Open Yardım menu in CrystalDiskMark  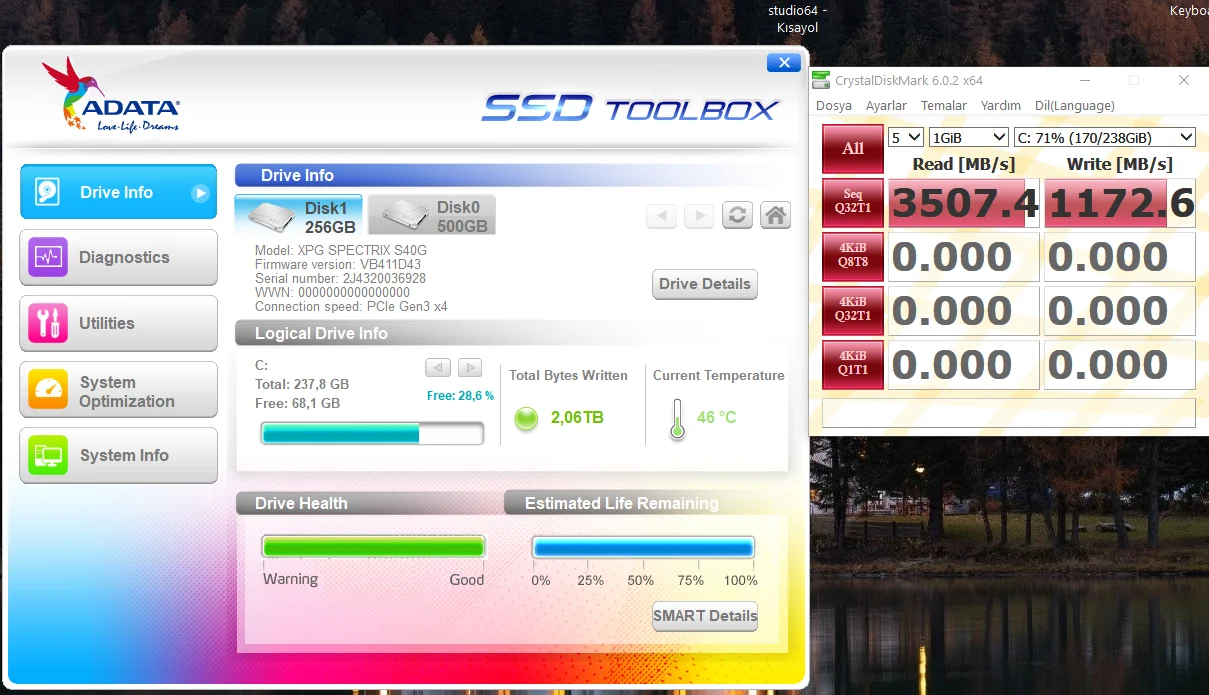pyautogui.click(x=1000, y=106)
